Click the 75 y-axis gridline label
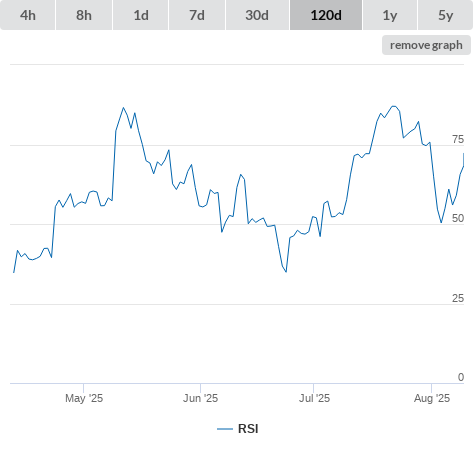 pos(458,139)
